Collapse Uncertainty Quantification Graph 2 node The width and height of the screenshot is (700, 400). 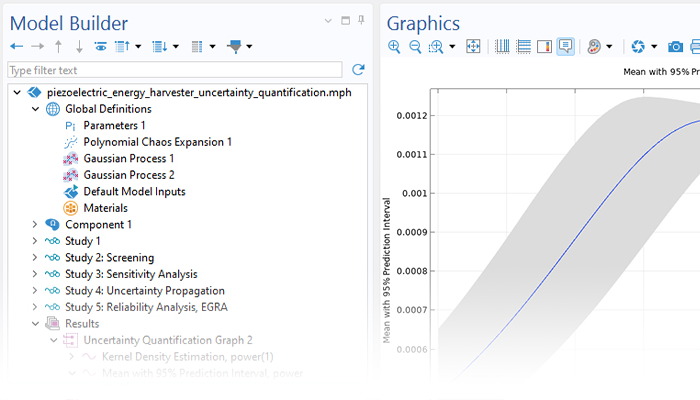pyautogui.click(x=54, y=340)
